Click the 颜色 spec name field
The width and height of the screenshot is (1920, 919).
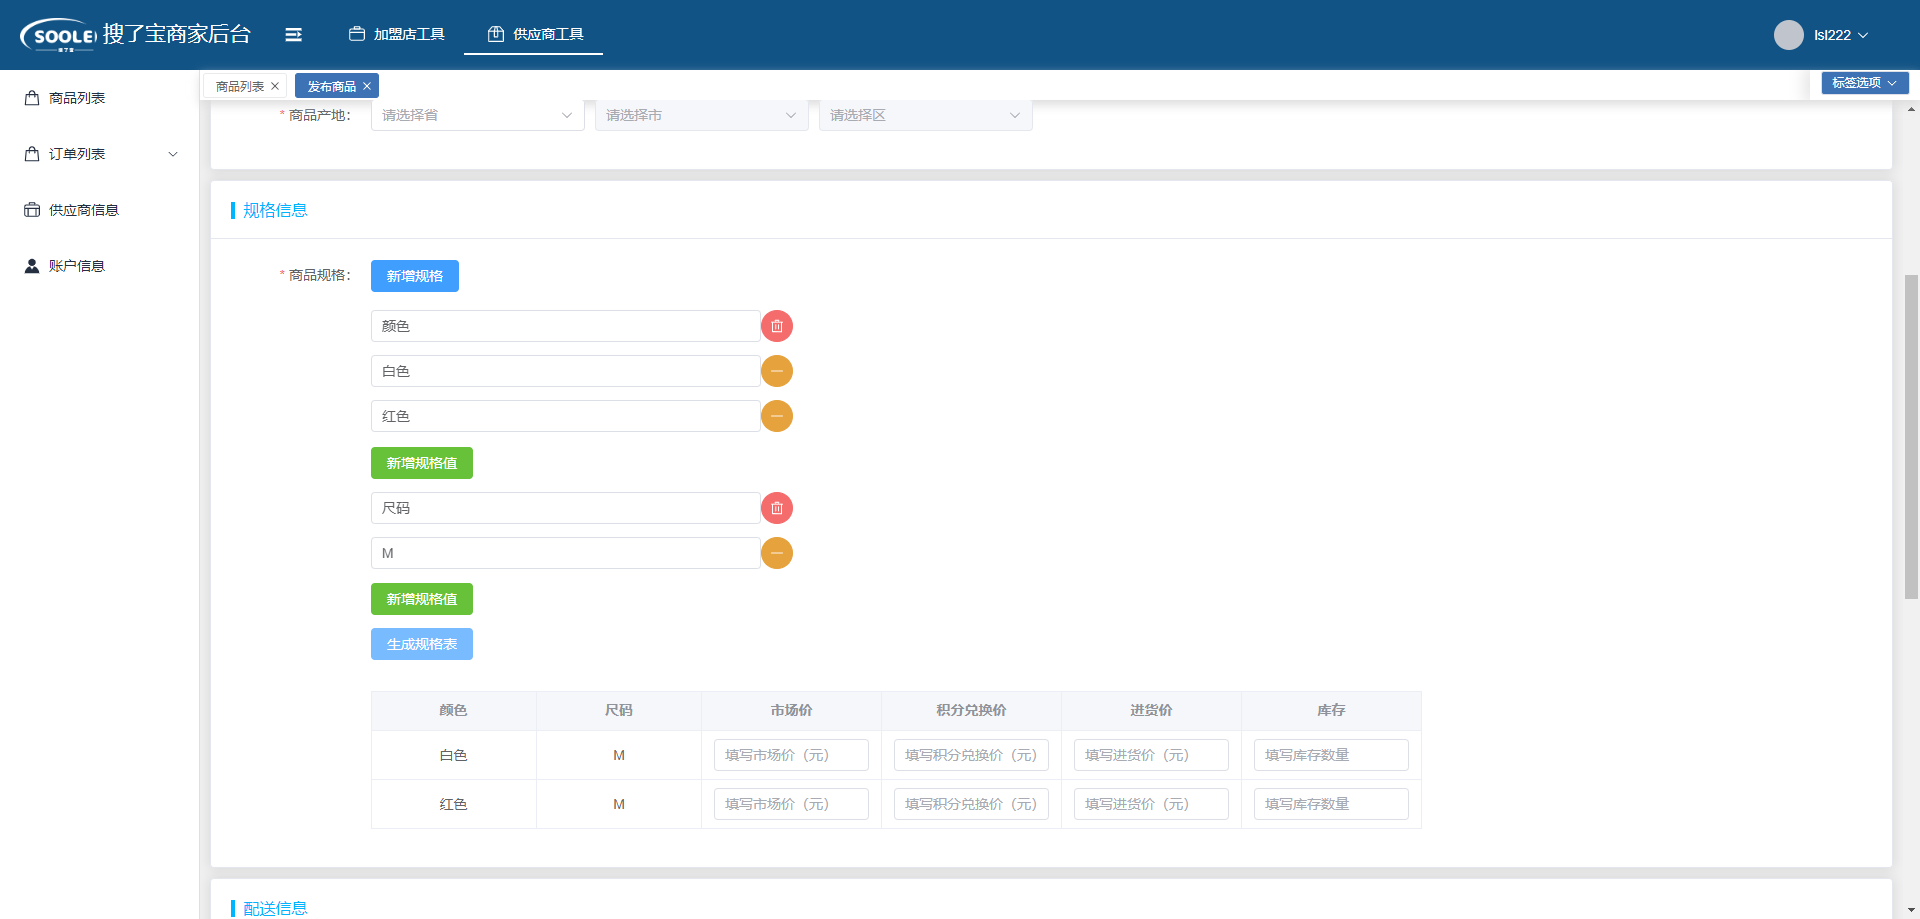[x=565, y=326]
